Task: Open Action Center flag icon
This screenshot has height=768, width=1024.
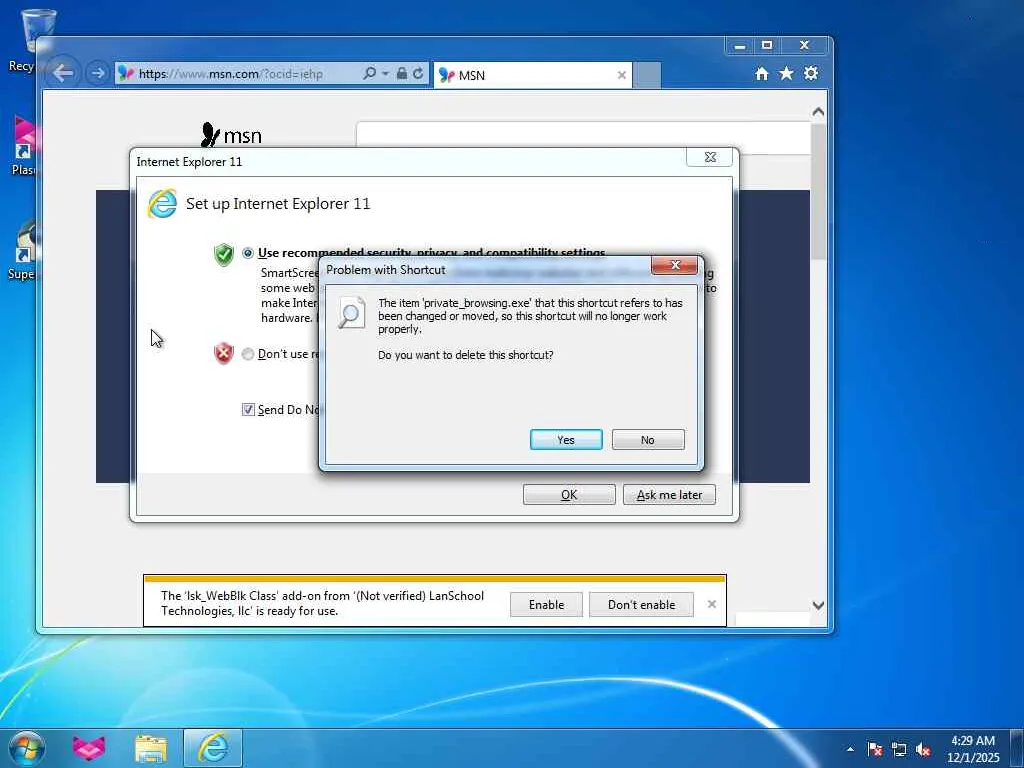Action: pos(875,750)
